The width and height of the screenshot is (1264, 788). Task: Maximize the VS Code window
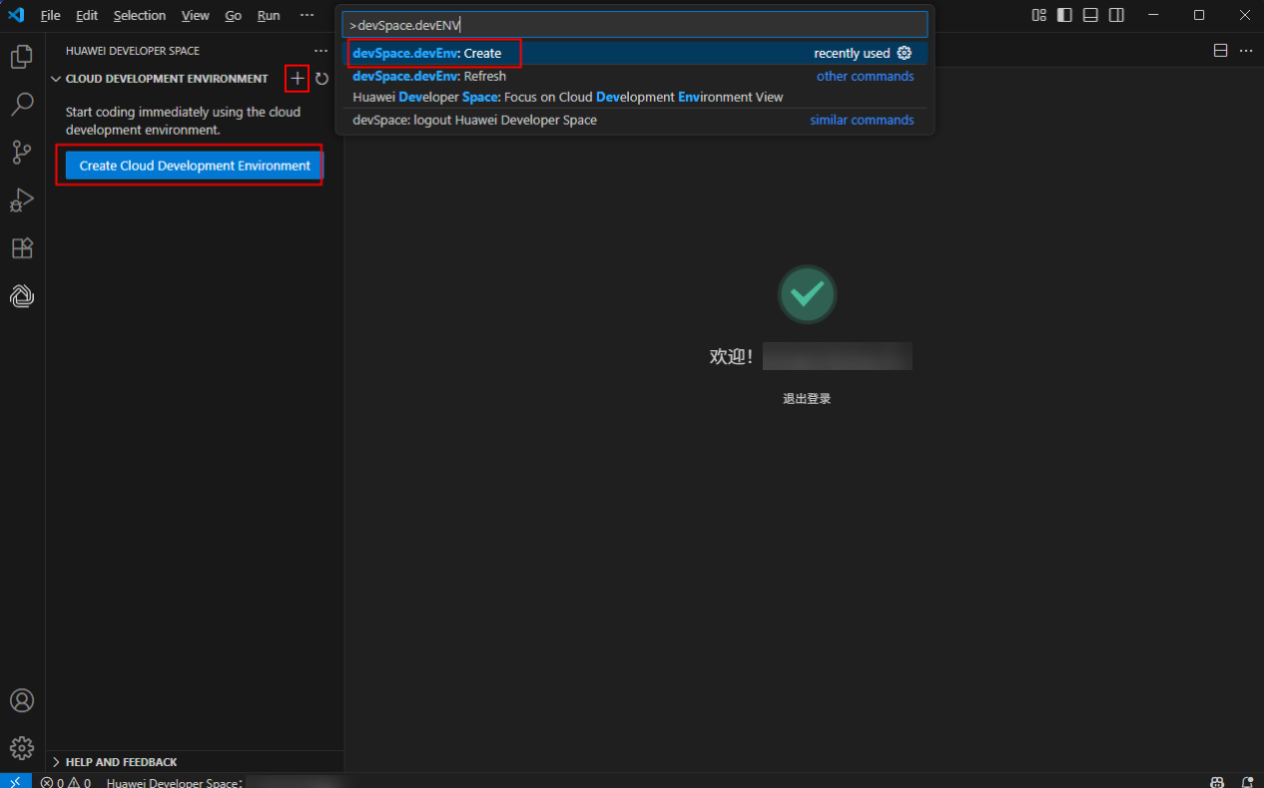1199,15
